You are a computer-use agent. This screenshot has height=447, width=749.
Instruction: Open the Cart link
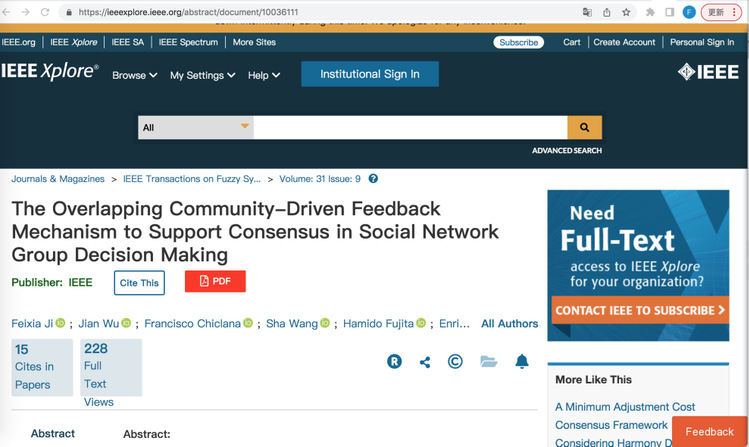click(x=571, y=42)
